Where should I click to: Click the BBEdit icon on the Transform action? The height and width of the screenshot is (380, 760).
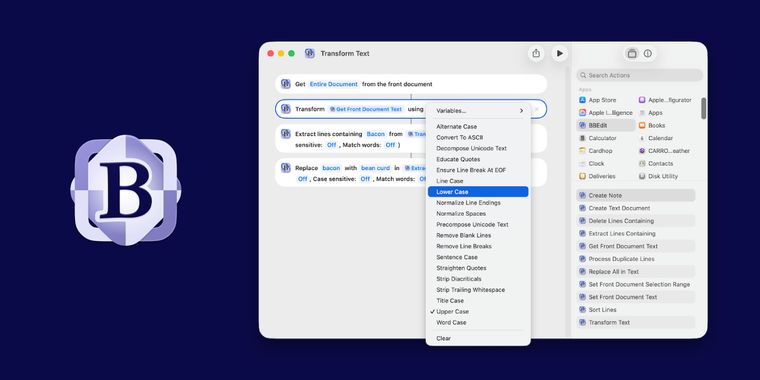(x=285, y=109)
